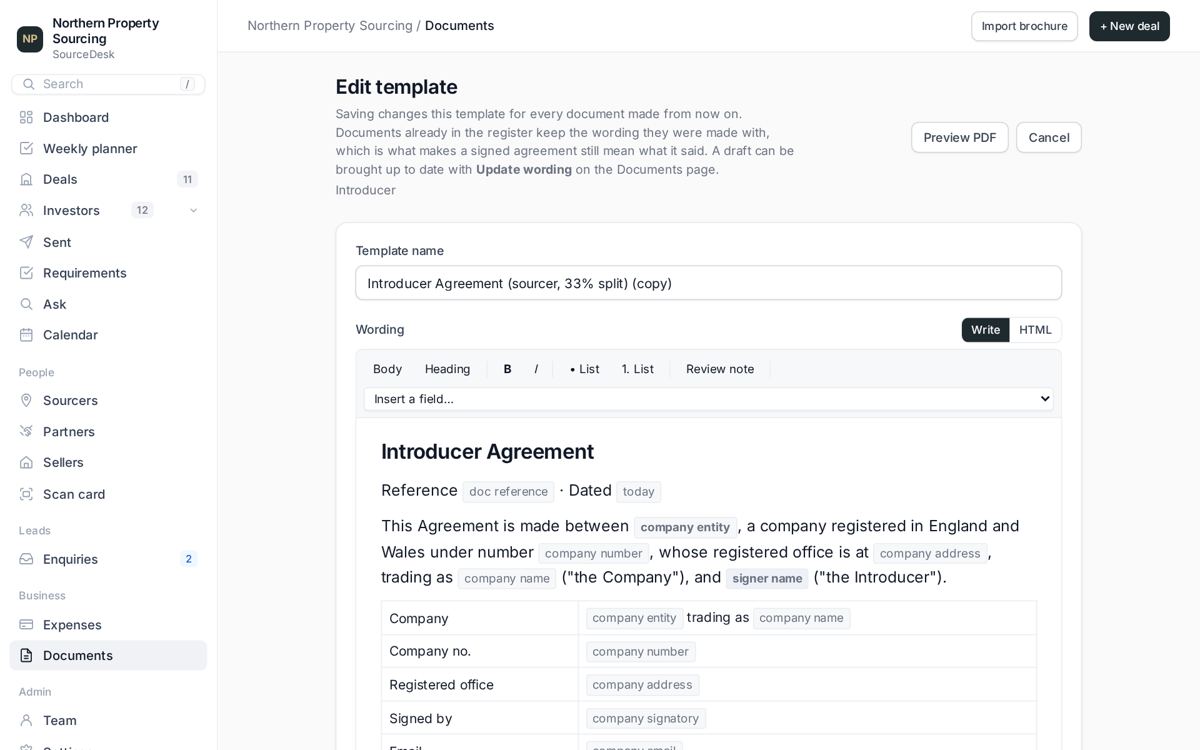Click the company signatory chip in table
This screenshot has width=1200, height=750.
coord(646,719)
